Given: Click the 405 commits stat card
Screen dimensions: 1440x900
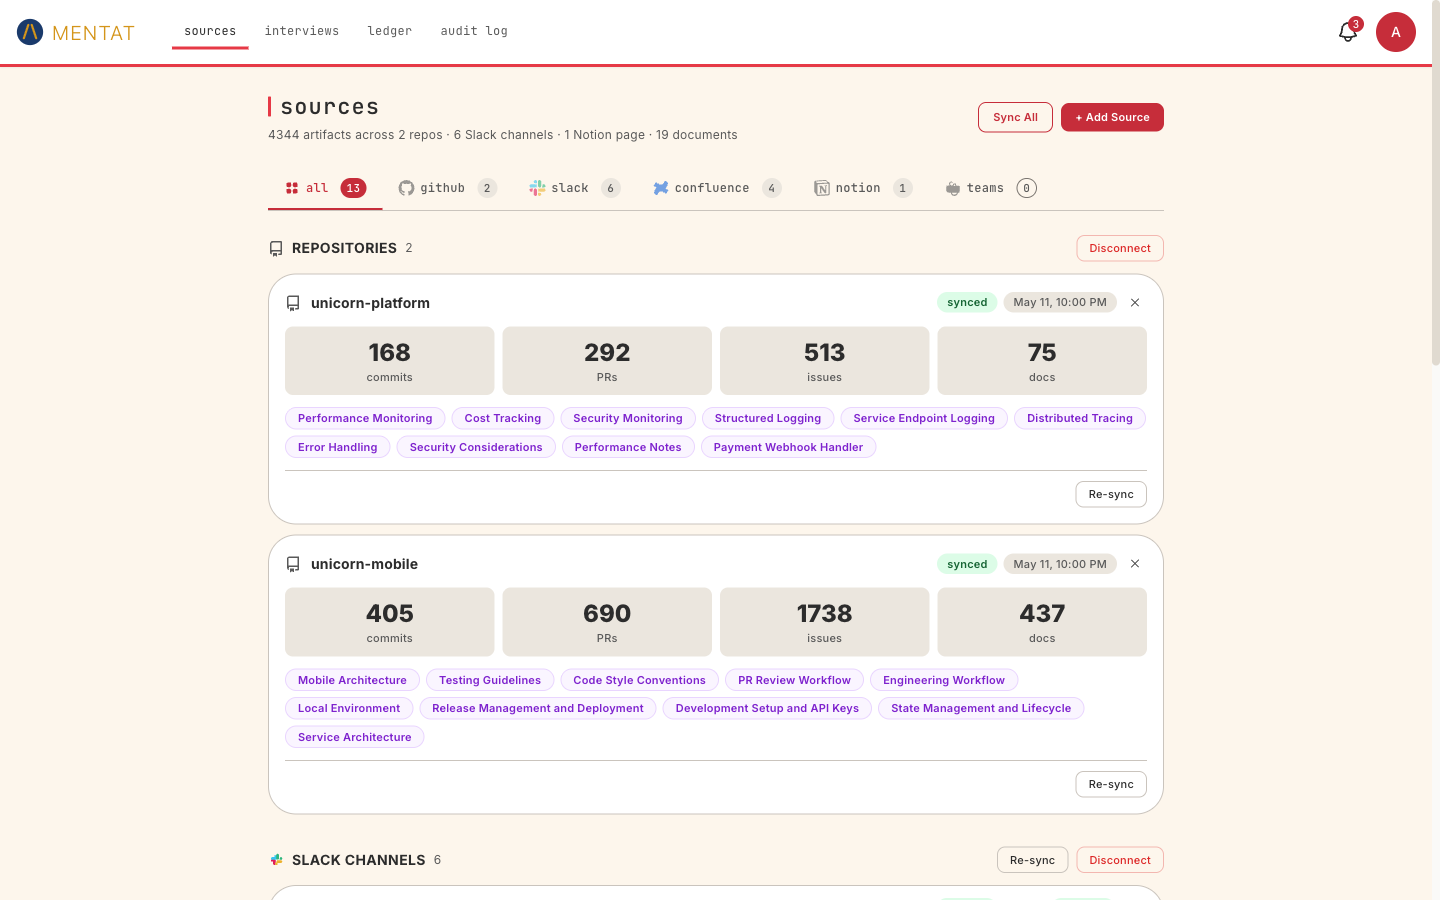Looking at the screenshot, I should pyautogui.click(x=390, y=622).
